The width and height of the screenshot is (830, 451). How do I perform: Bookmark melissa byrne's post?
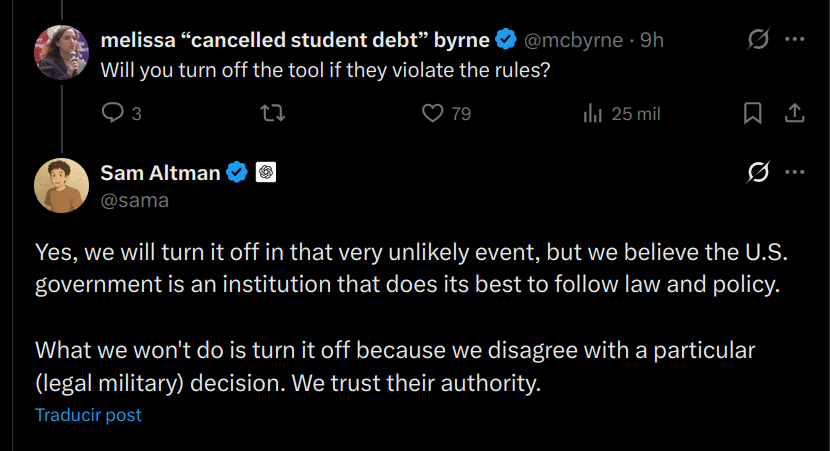tap(753, 113)
